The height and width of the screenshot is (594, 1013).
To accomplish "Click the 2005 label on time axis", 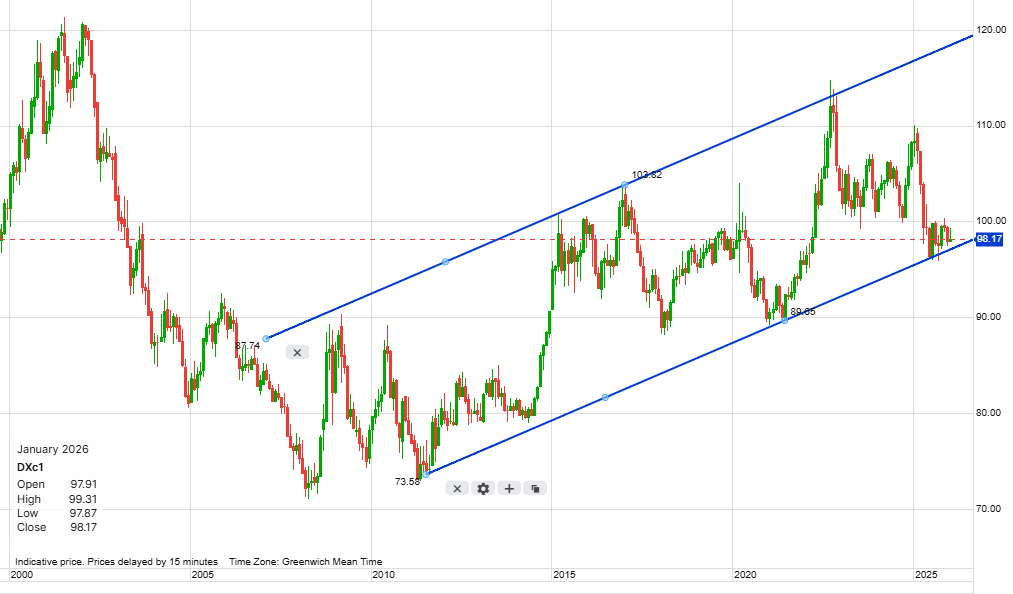I will tap(203, 575).
